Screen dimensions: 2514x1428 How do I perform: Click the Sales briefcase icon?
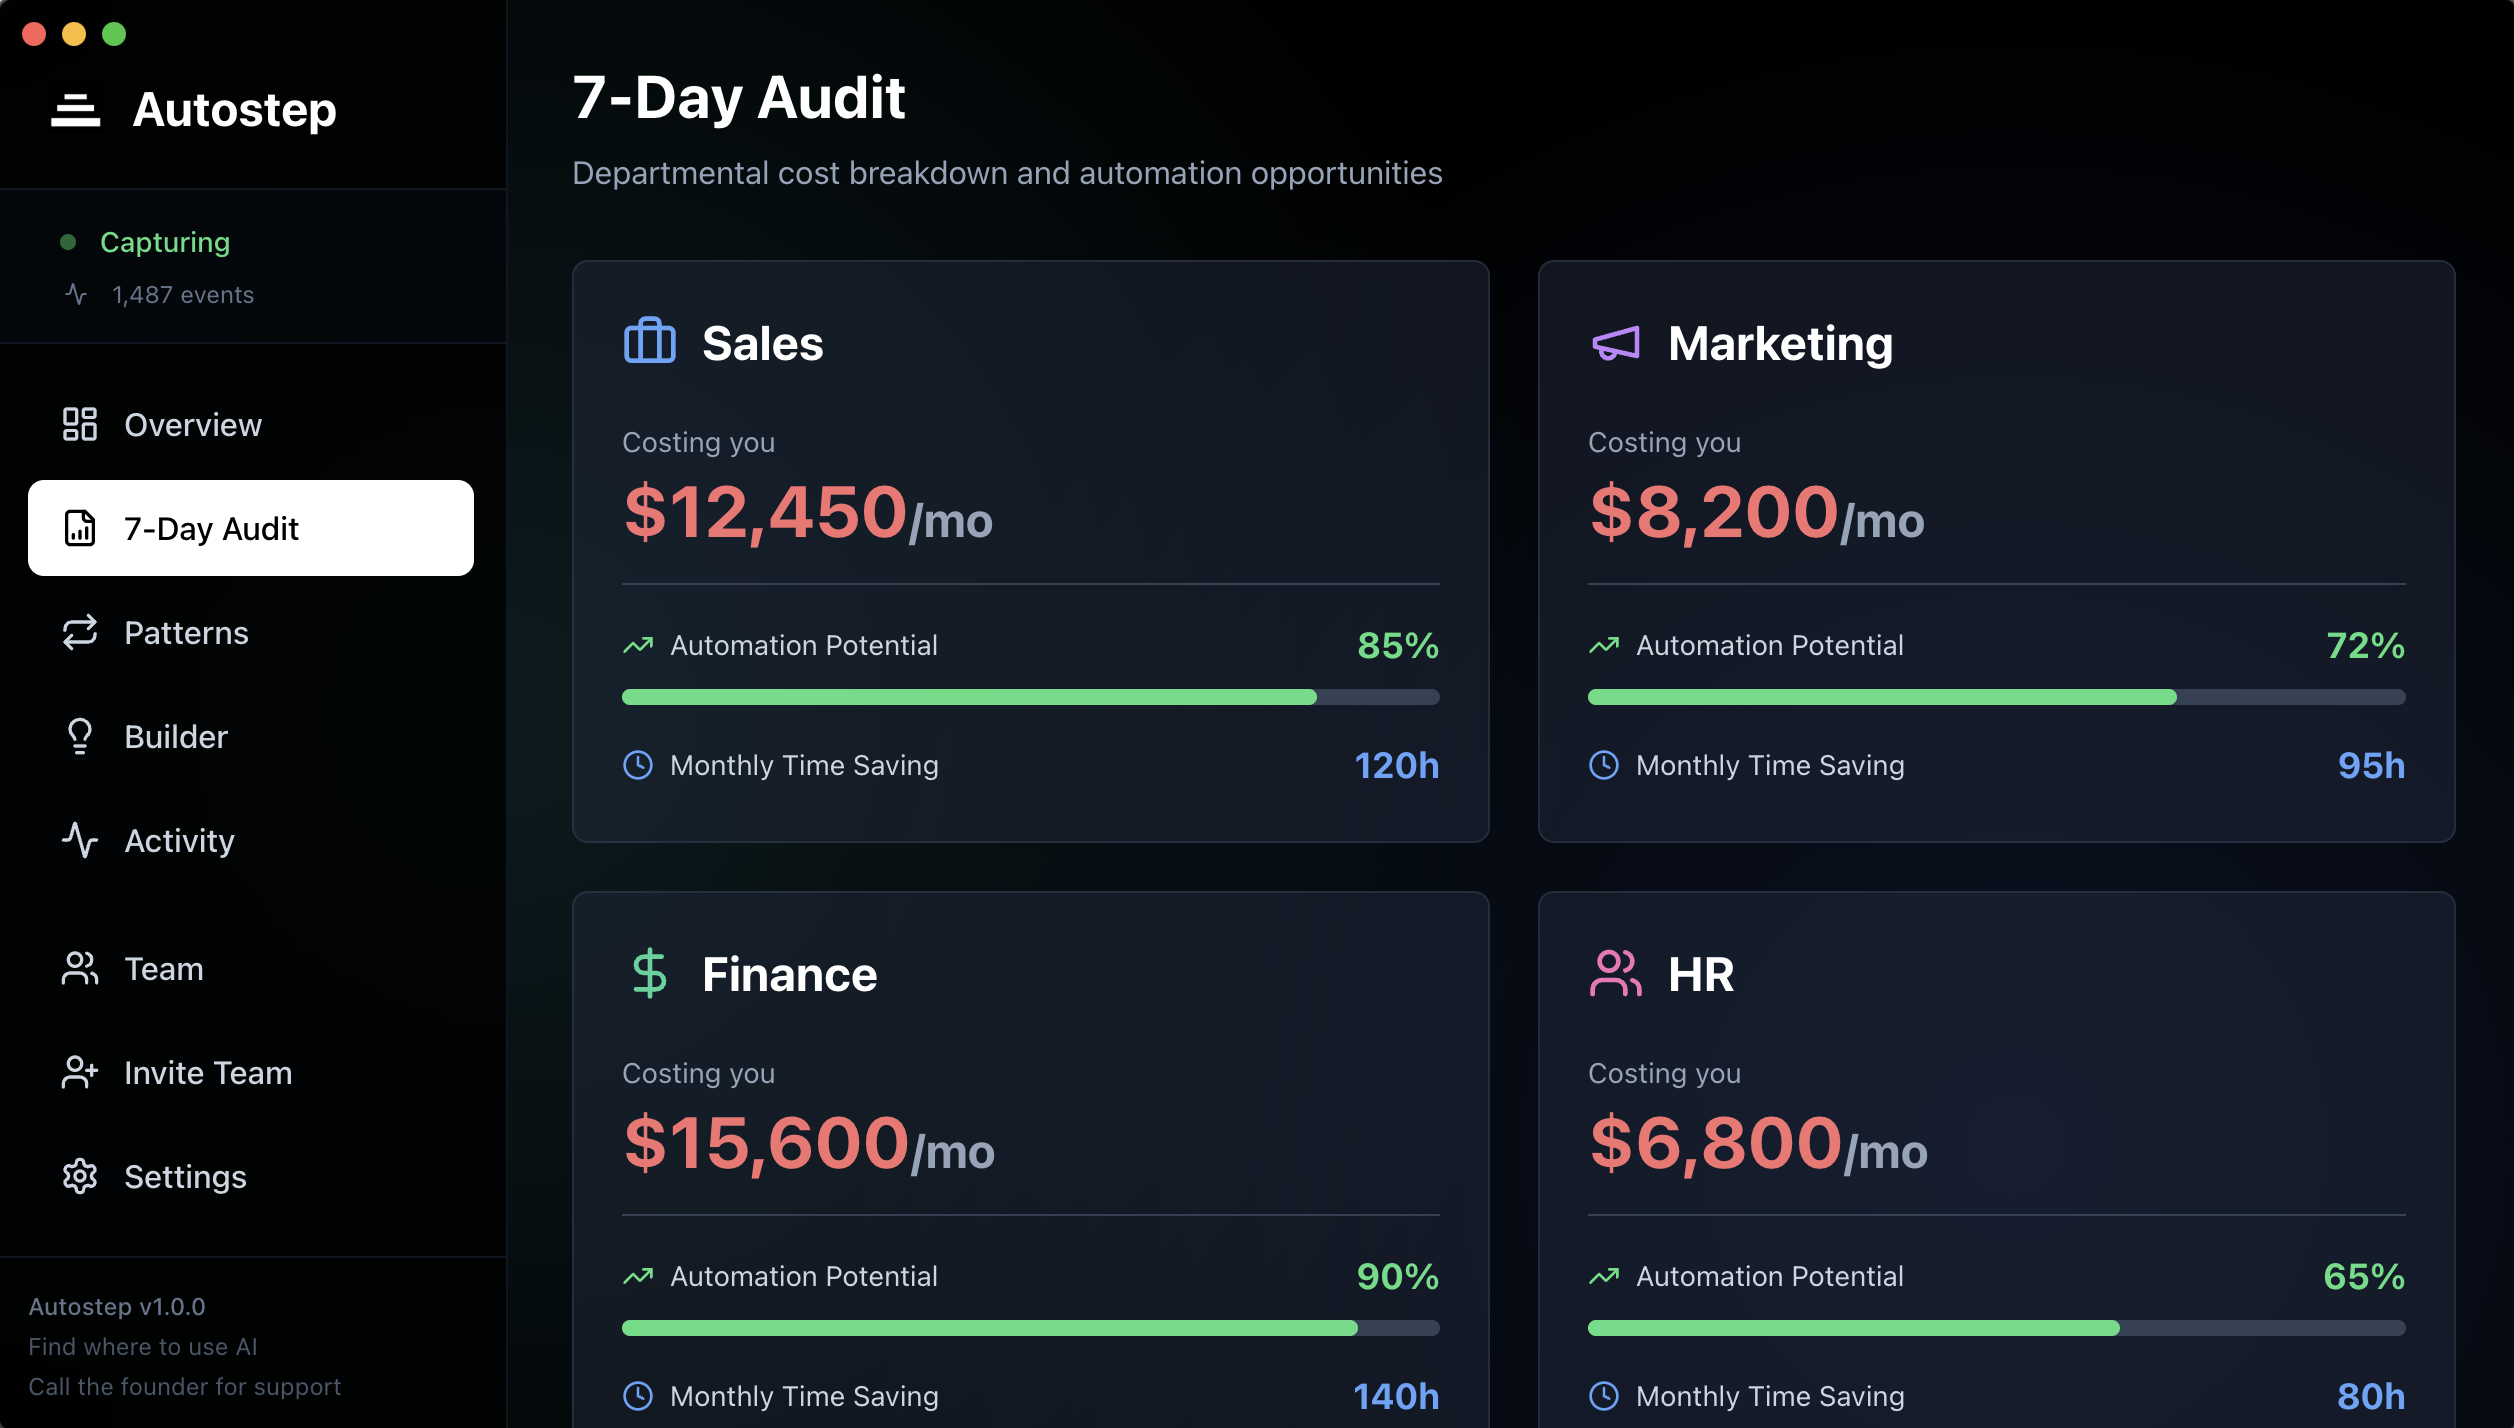click(650, 342)
